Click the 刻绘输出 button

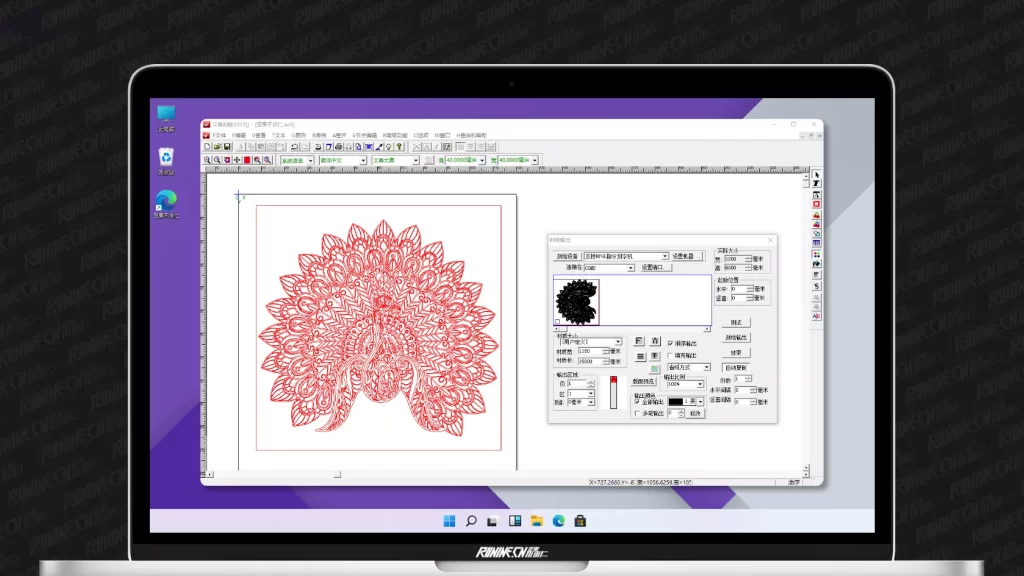click(735, 338)
